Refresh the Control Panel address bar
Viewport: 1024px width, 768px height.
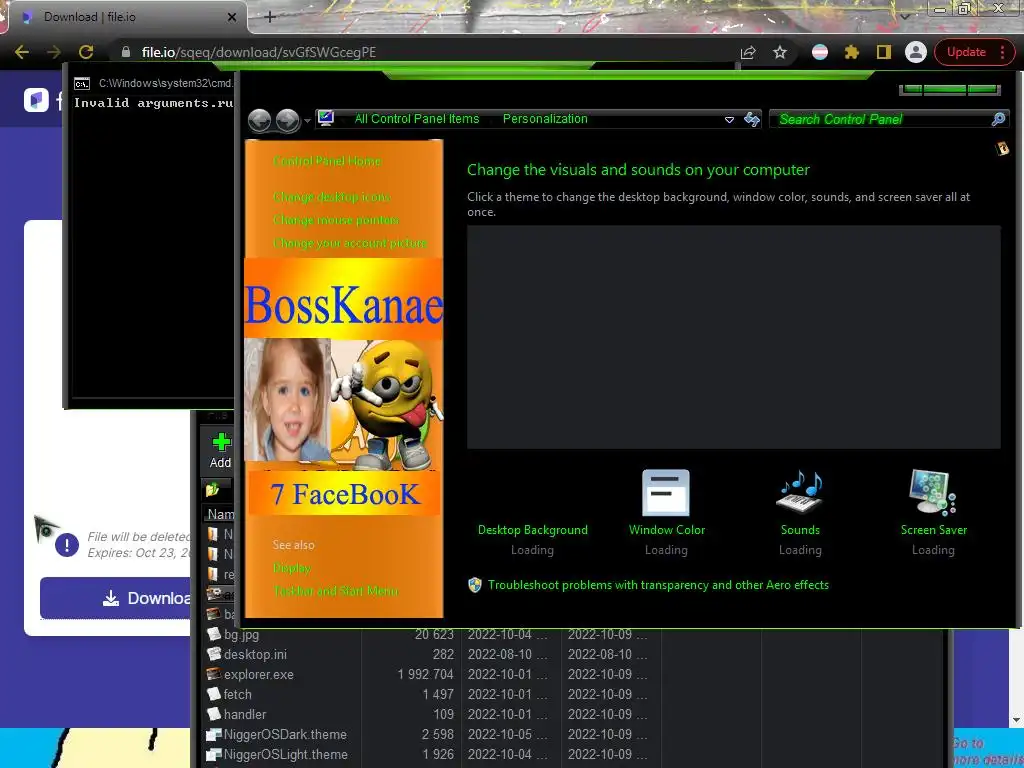(752, 119)
